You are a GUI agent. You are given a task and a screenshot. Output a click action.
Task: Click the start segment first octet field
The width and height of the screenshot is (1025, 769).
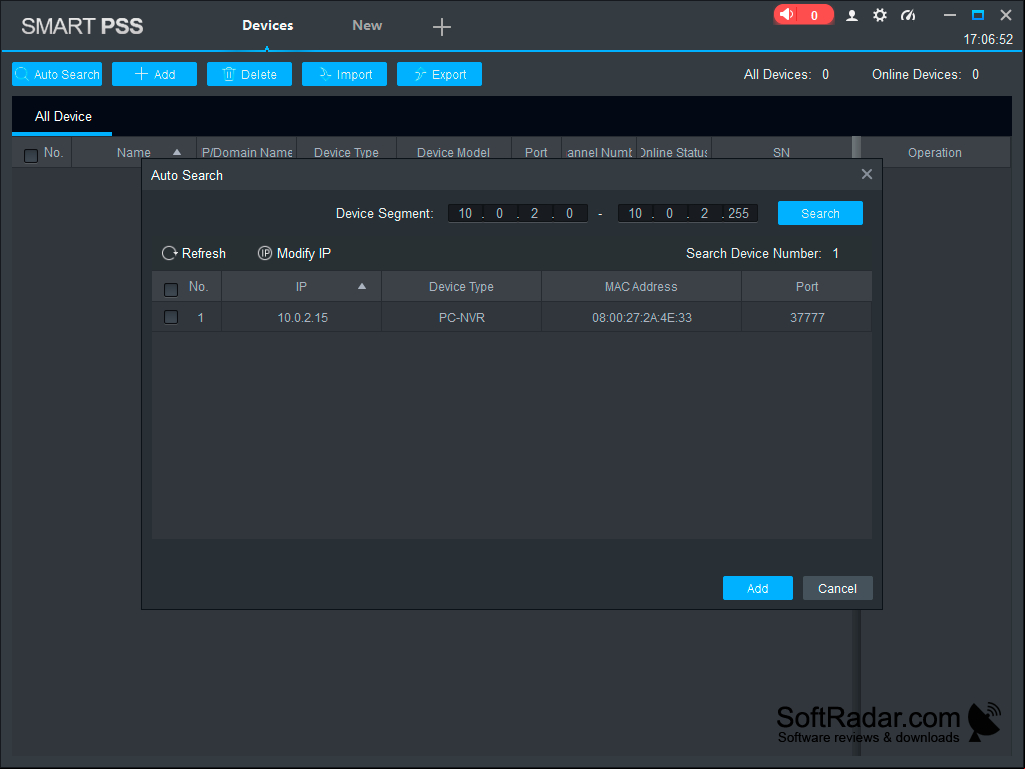coord(465,213)
